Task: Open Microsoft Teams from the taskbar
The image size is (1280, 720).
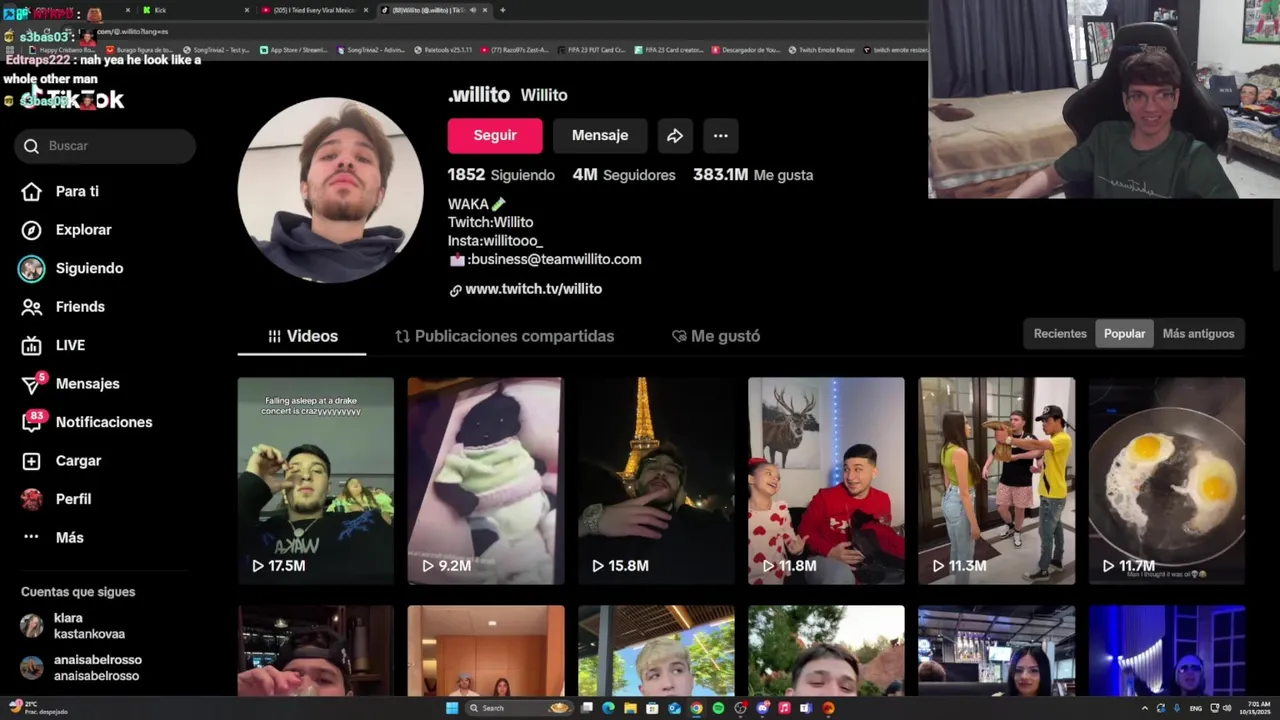Action: pos(806,708)
